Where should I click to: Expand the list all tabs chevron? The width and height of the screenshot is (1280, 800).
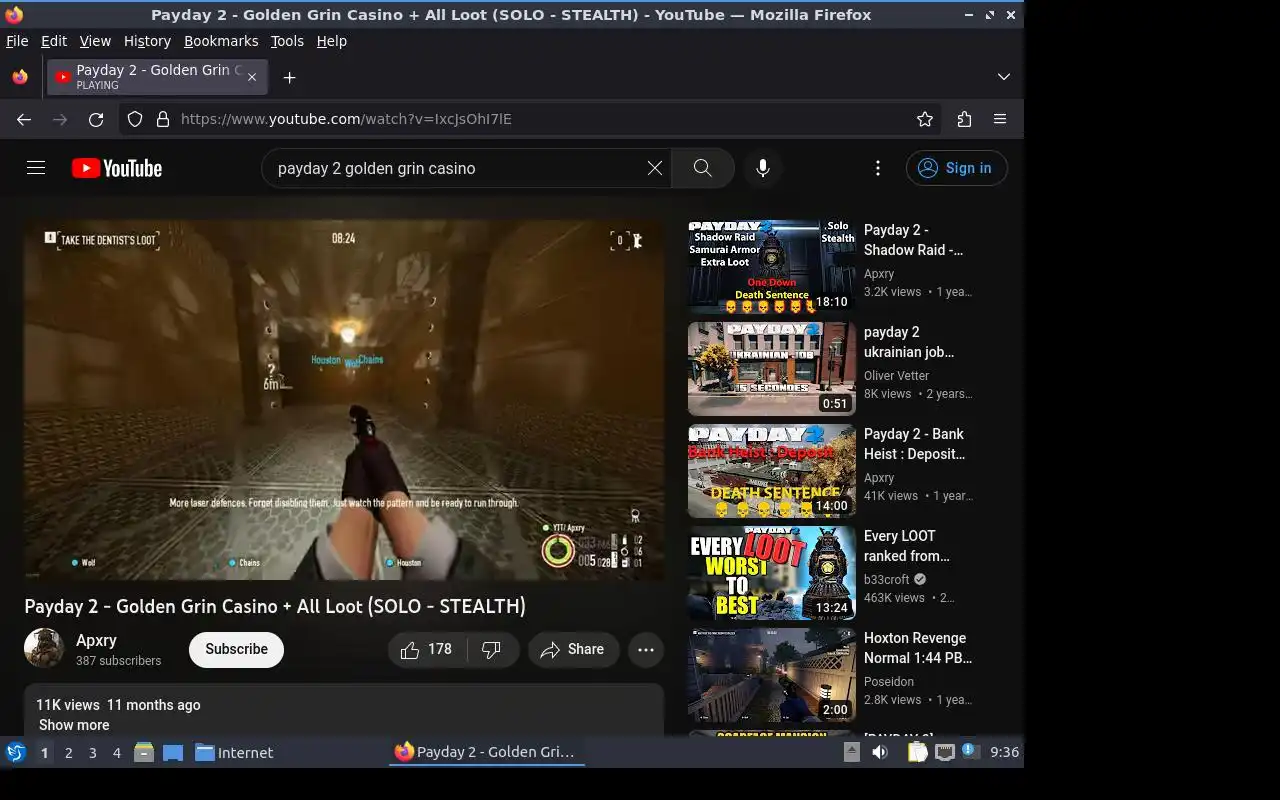tap(1004, 77)
